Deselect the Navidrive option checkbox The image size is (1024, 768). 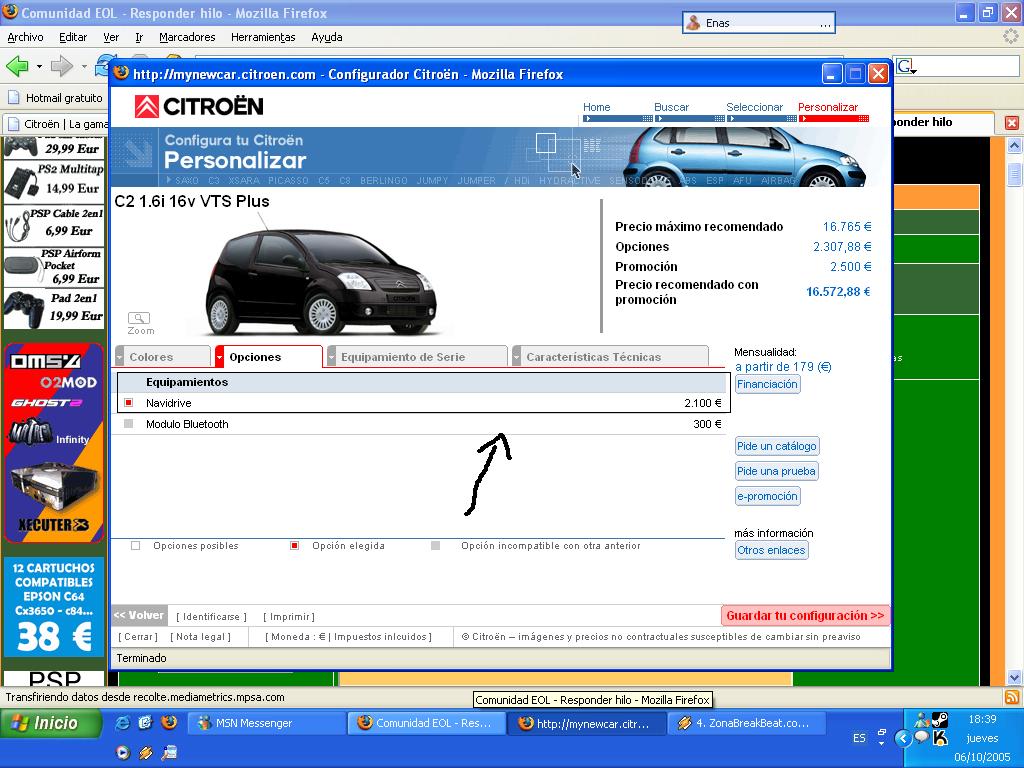[129, 403]
